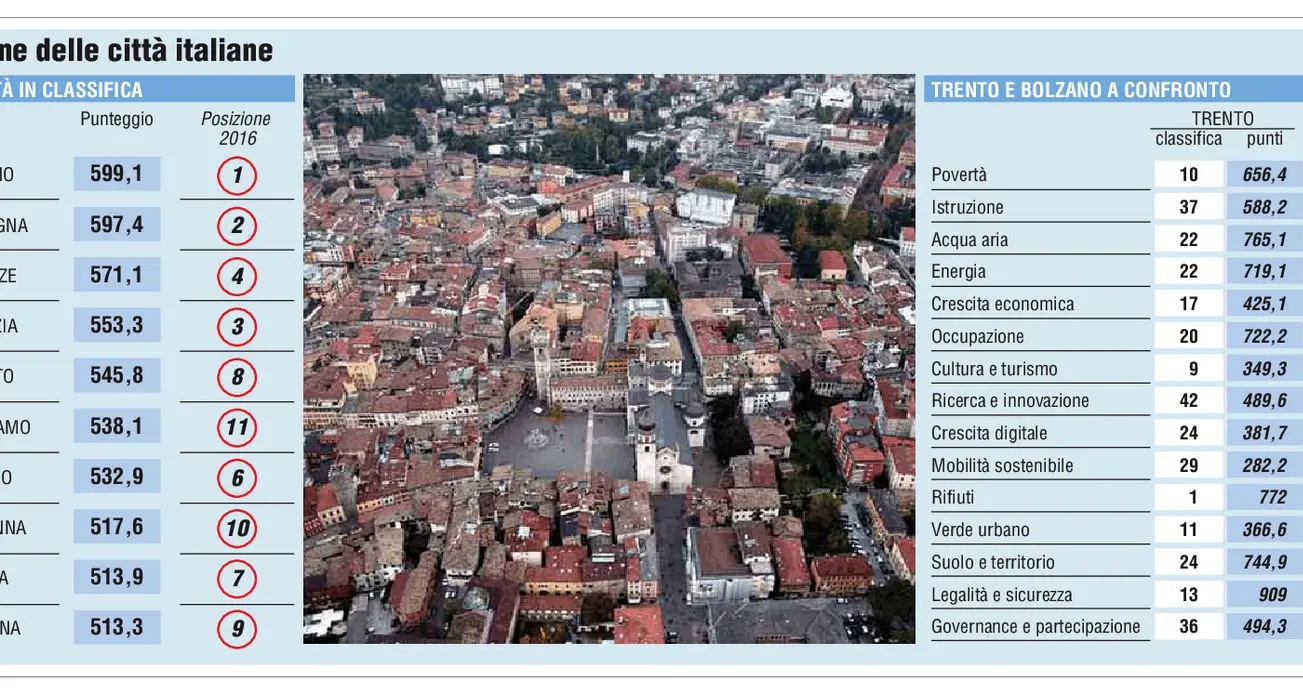Select the score 553,3
The height and width of the screenshot is (697, 1303).
pos(117,326)
